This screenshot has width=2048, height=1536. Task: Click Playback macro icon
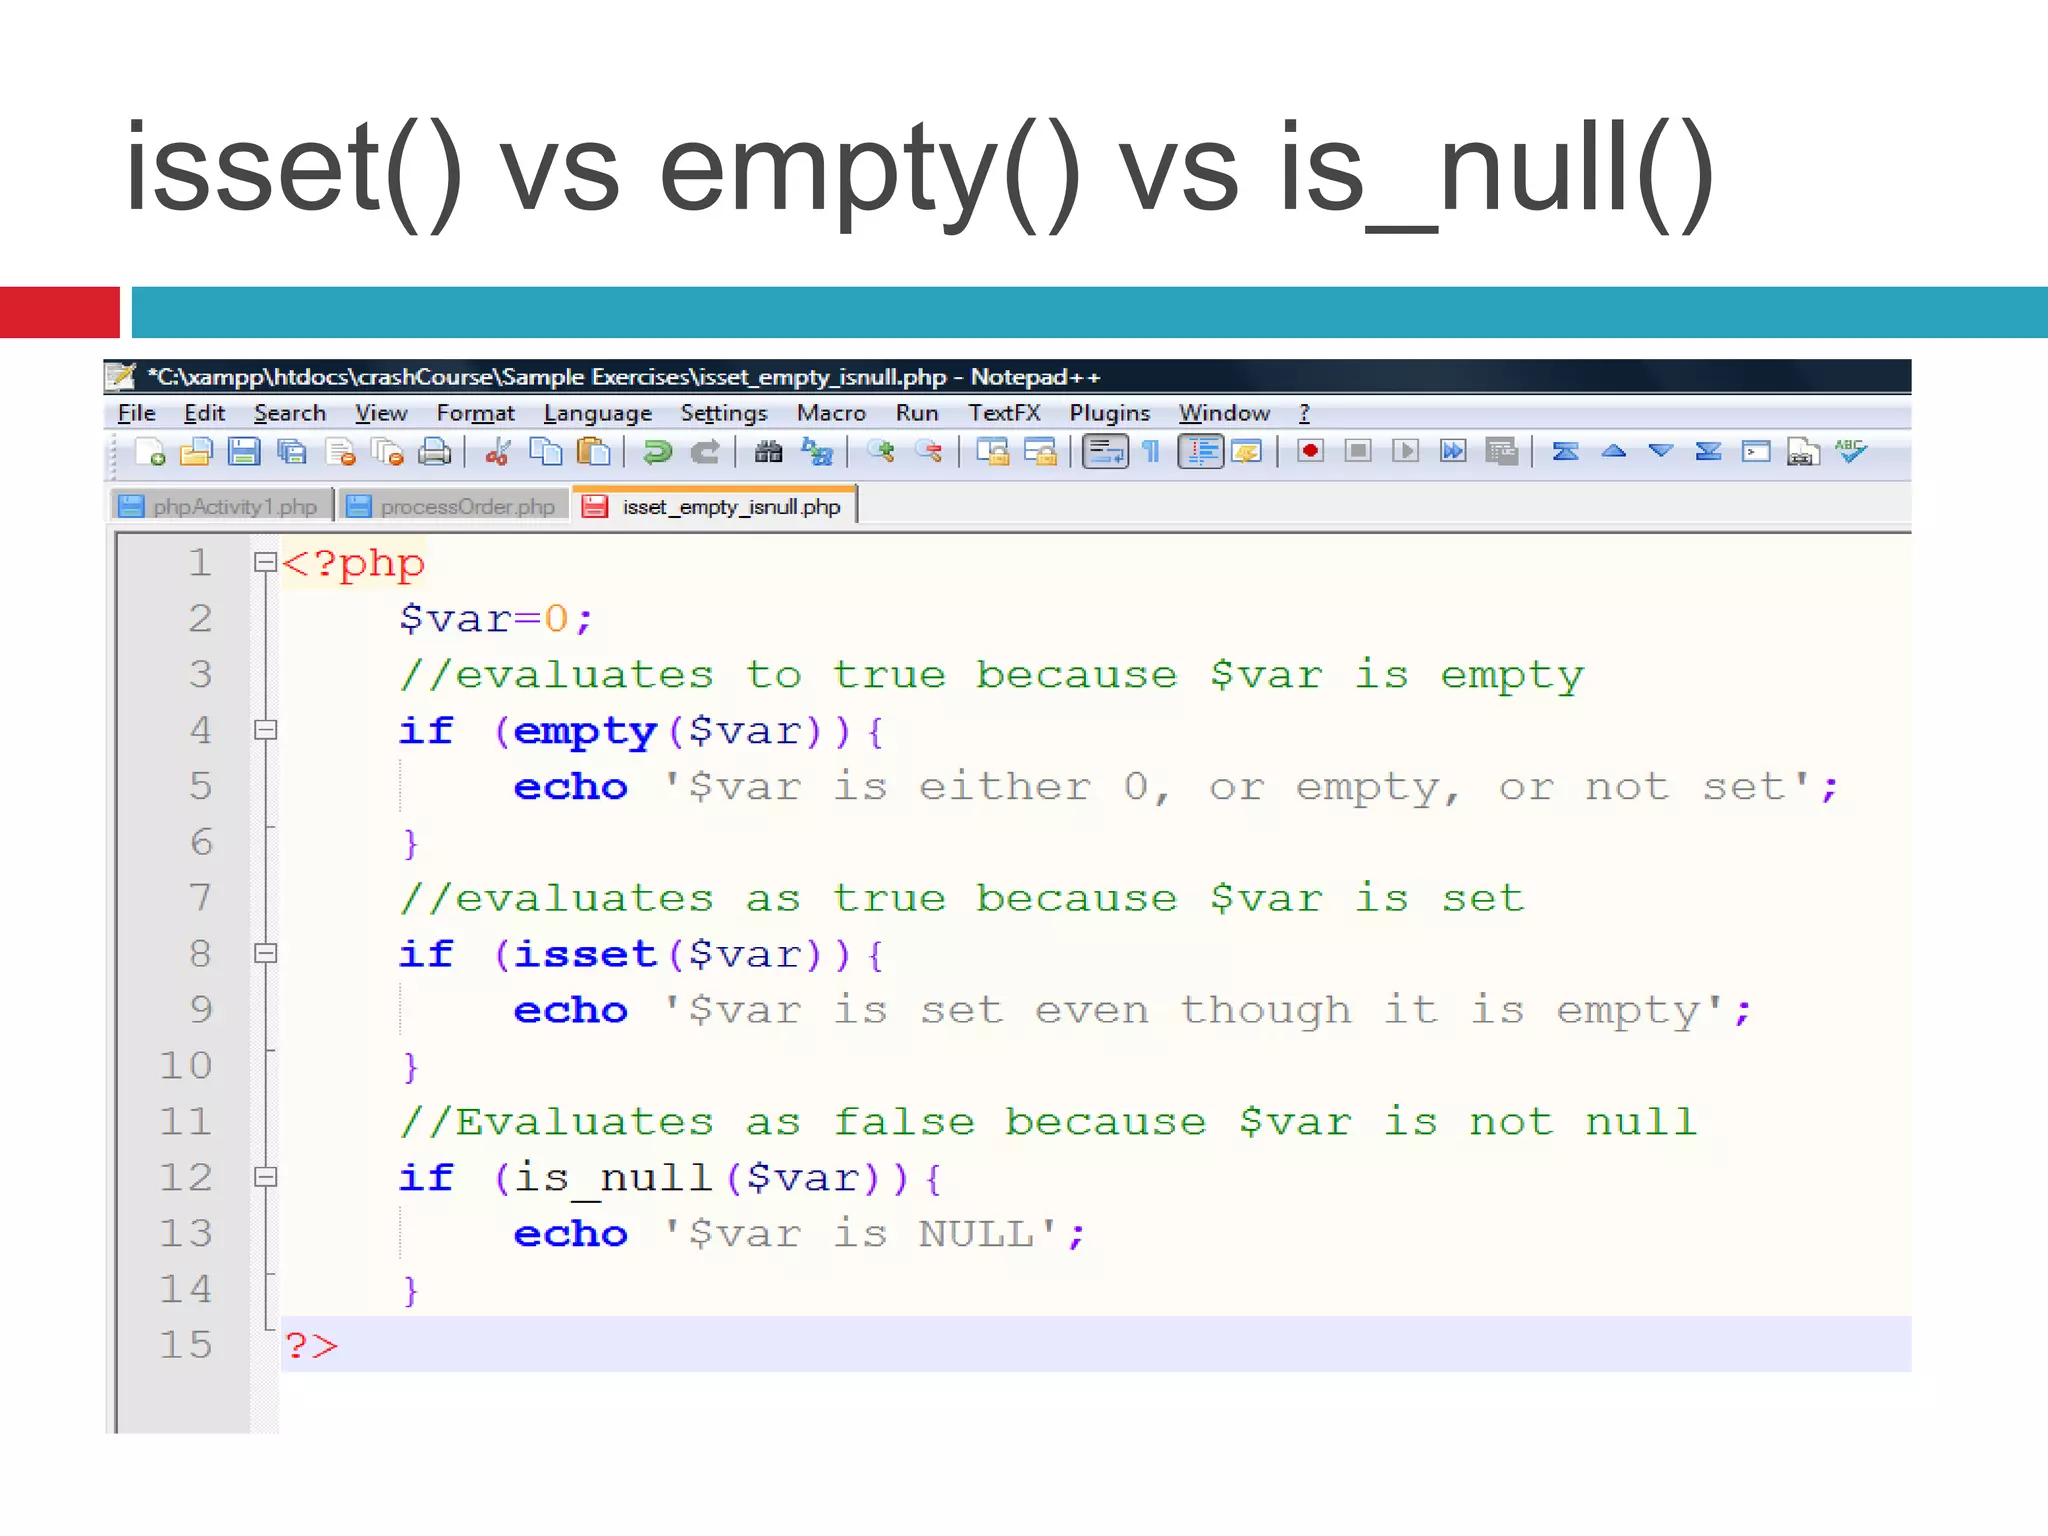(x=1405, y=452)
